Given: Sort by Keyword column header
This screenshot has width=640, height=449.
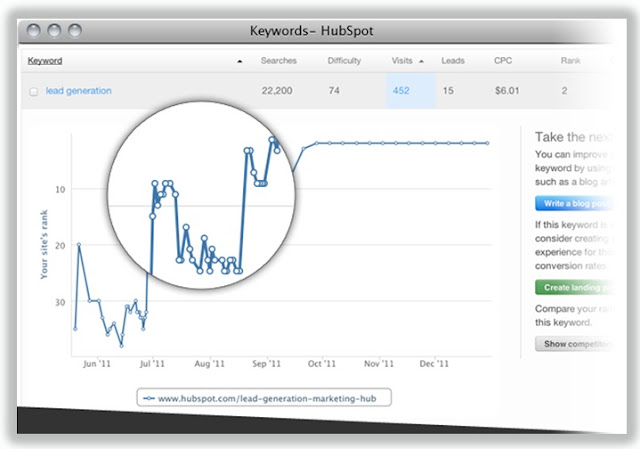Looking at the screenshot, I should [x=45, y=61].
